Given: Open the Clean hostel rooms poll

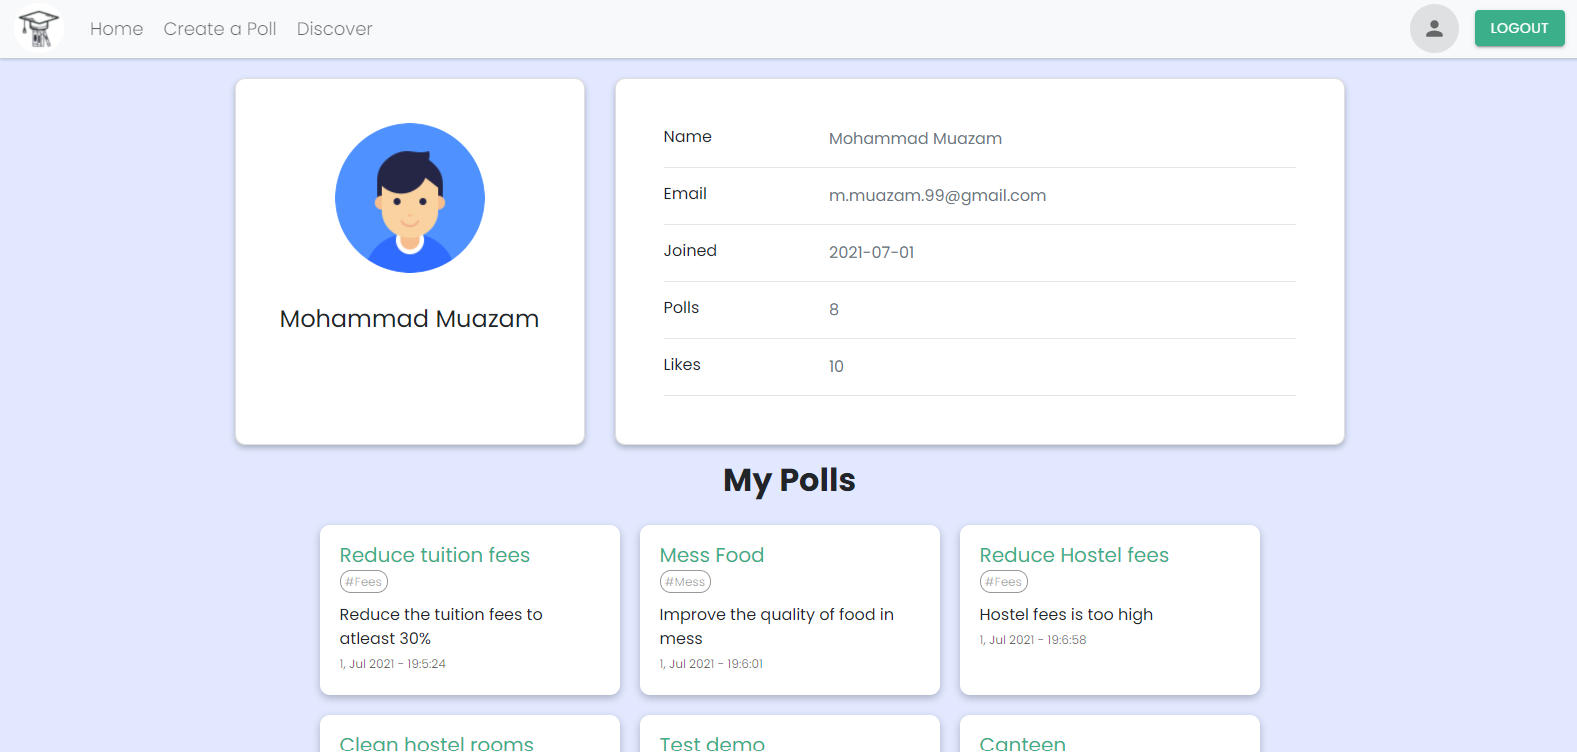Looking at the screenshot, I should [436, 743].
